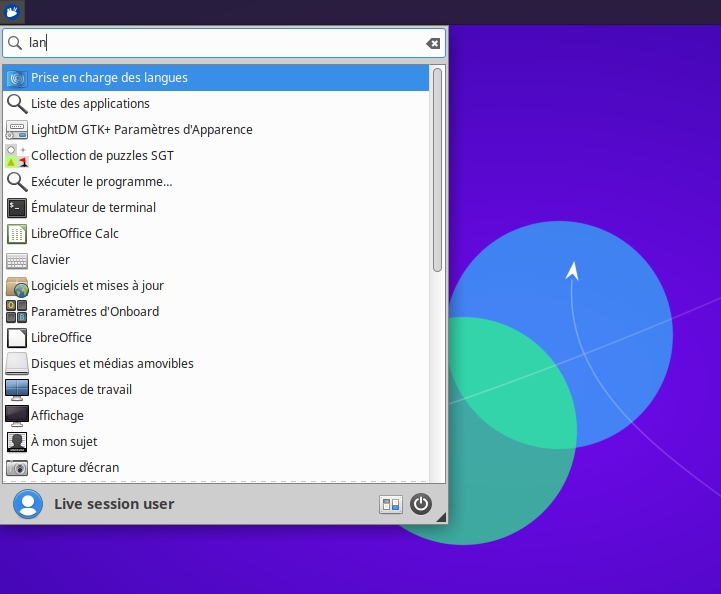Open Disques et médias amovibles
This screenshot has height=594, width=721.
(112, 364)
